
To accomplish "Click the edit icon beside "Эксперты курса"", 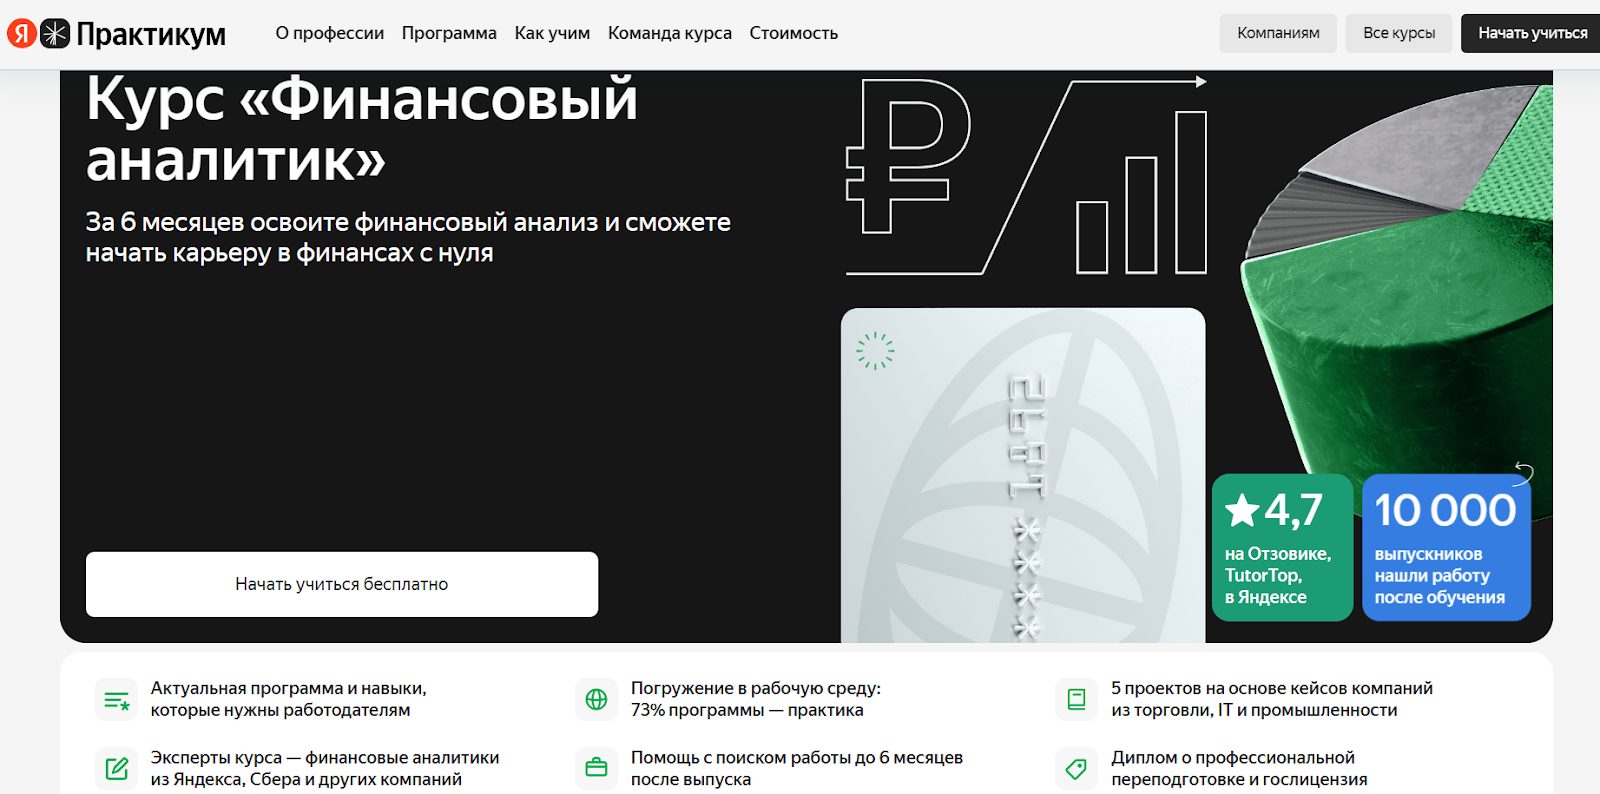I will (117, 768).
